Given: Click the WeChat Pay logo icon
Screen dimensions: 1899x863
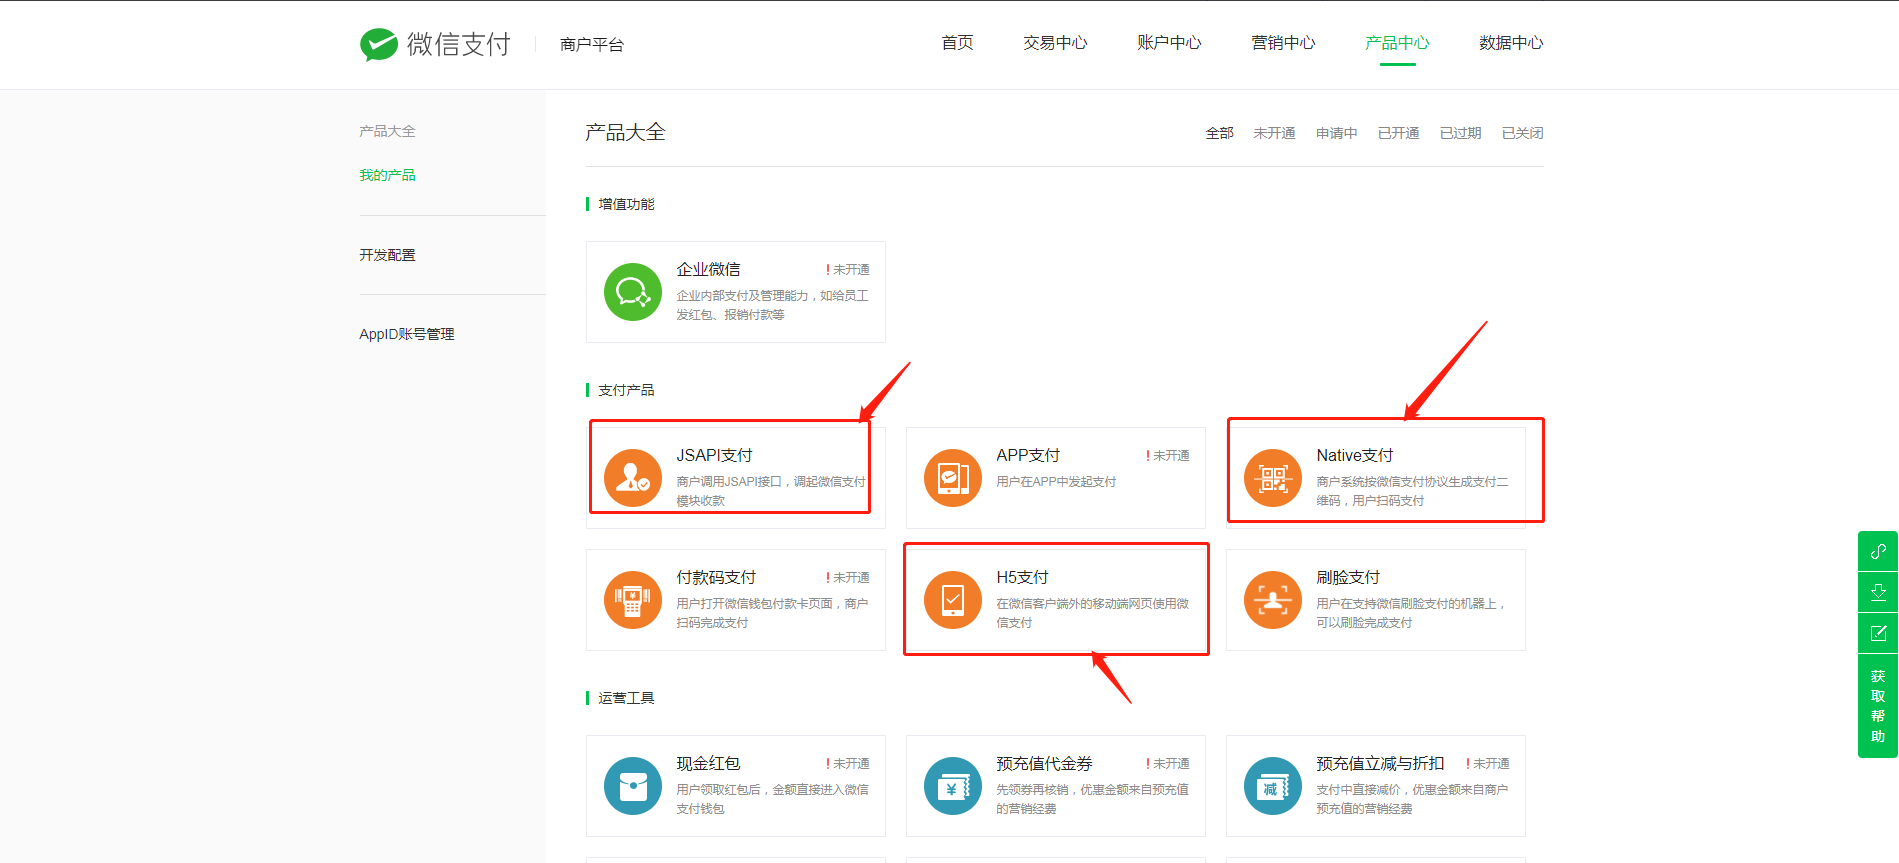Looking at the screenshot, I should pos(378,44).
